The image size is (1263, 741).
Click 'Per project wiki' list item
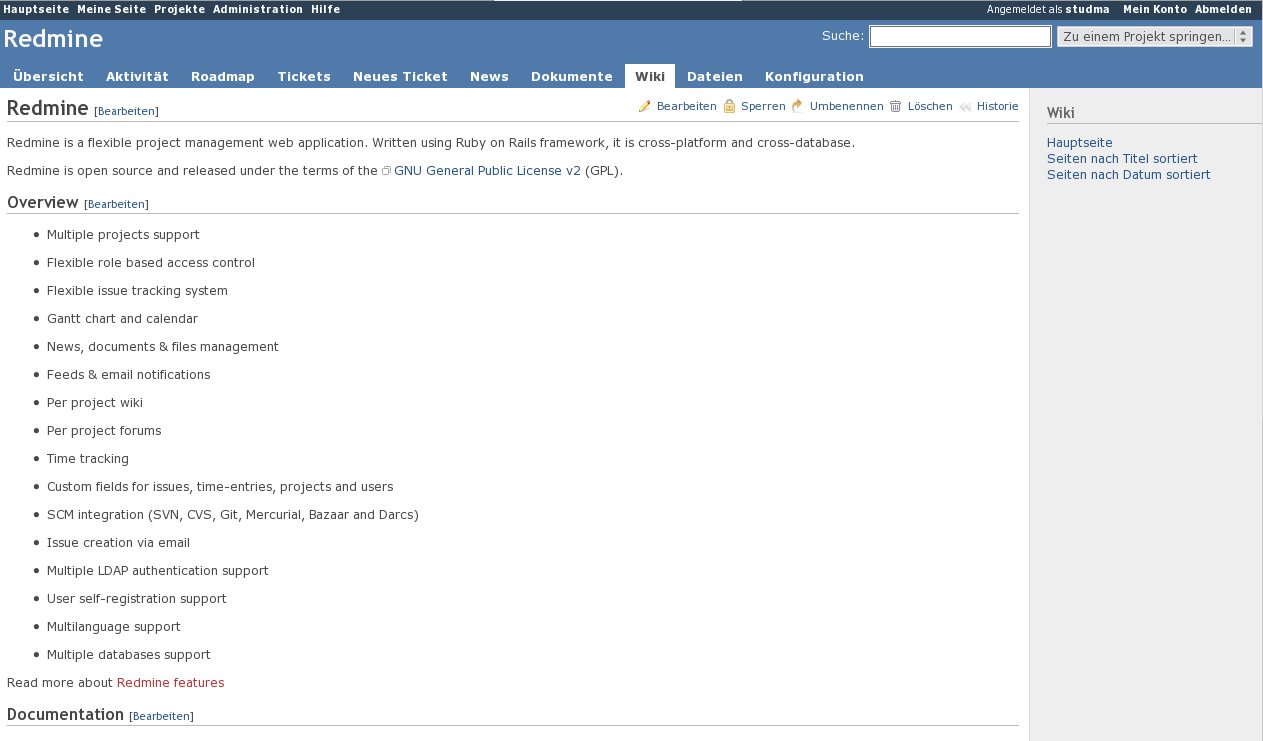click(95, 403)
